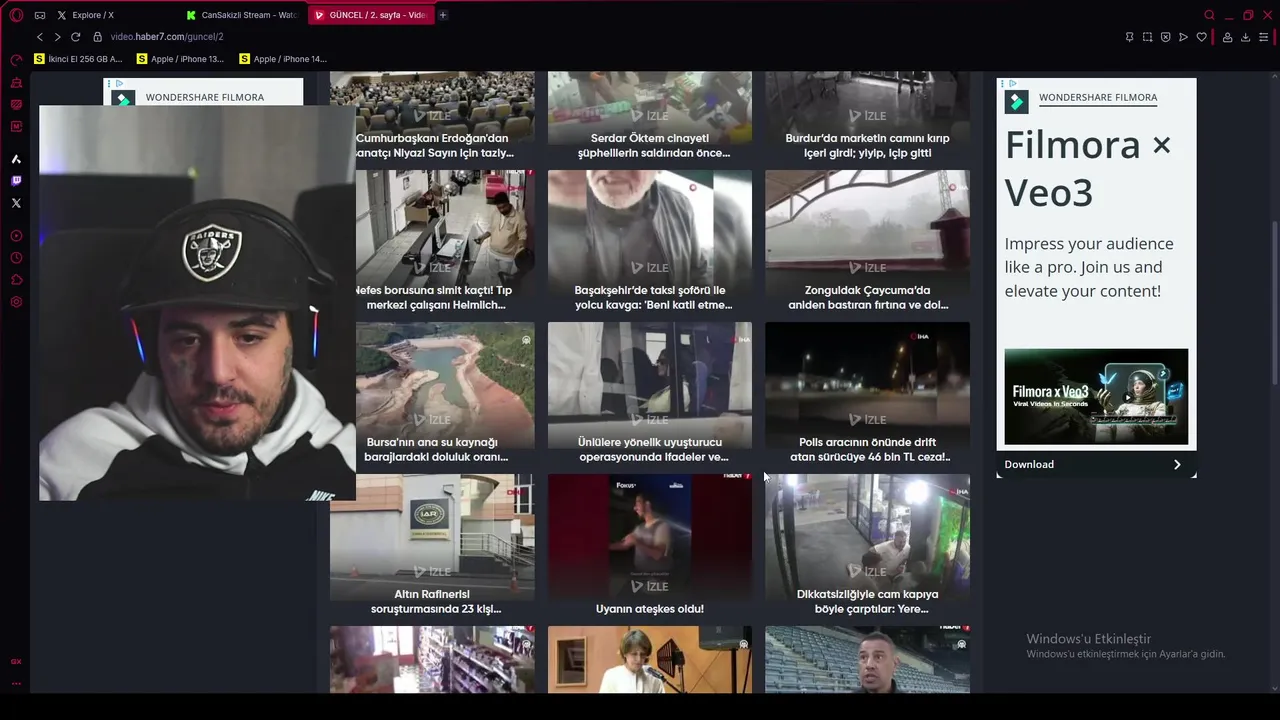
Task: Open the Filmora × Veo3 ad headline
Action: tap(1087, 169)
